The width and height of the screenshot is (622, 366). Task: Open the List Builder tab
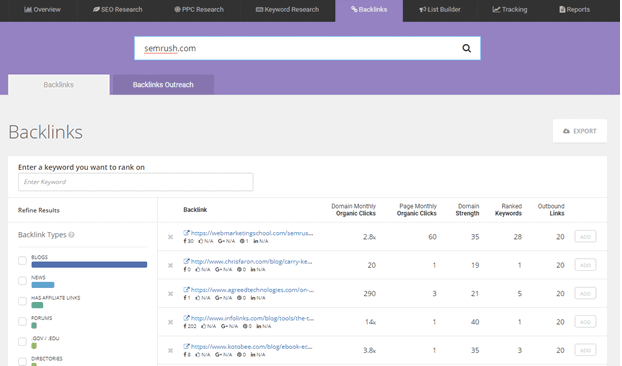click(440, 10)
